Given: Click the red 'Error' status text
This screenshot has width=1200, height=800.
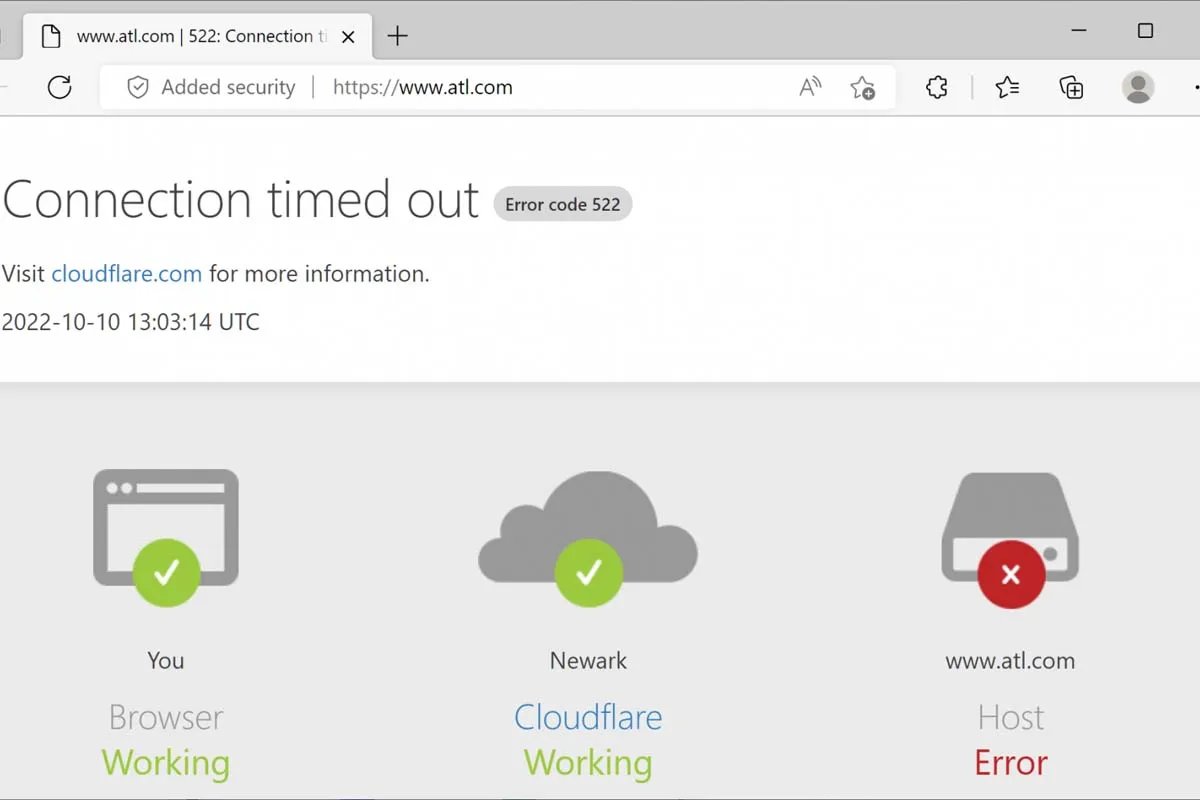Looking at the screenshot, I should (1011, 763).
